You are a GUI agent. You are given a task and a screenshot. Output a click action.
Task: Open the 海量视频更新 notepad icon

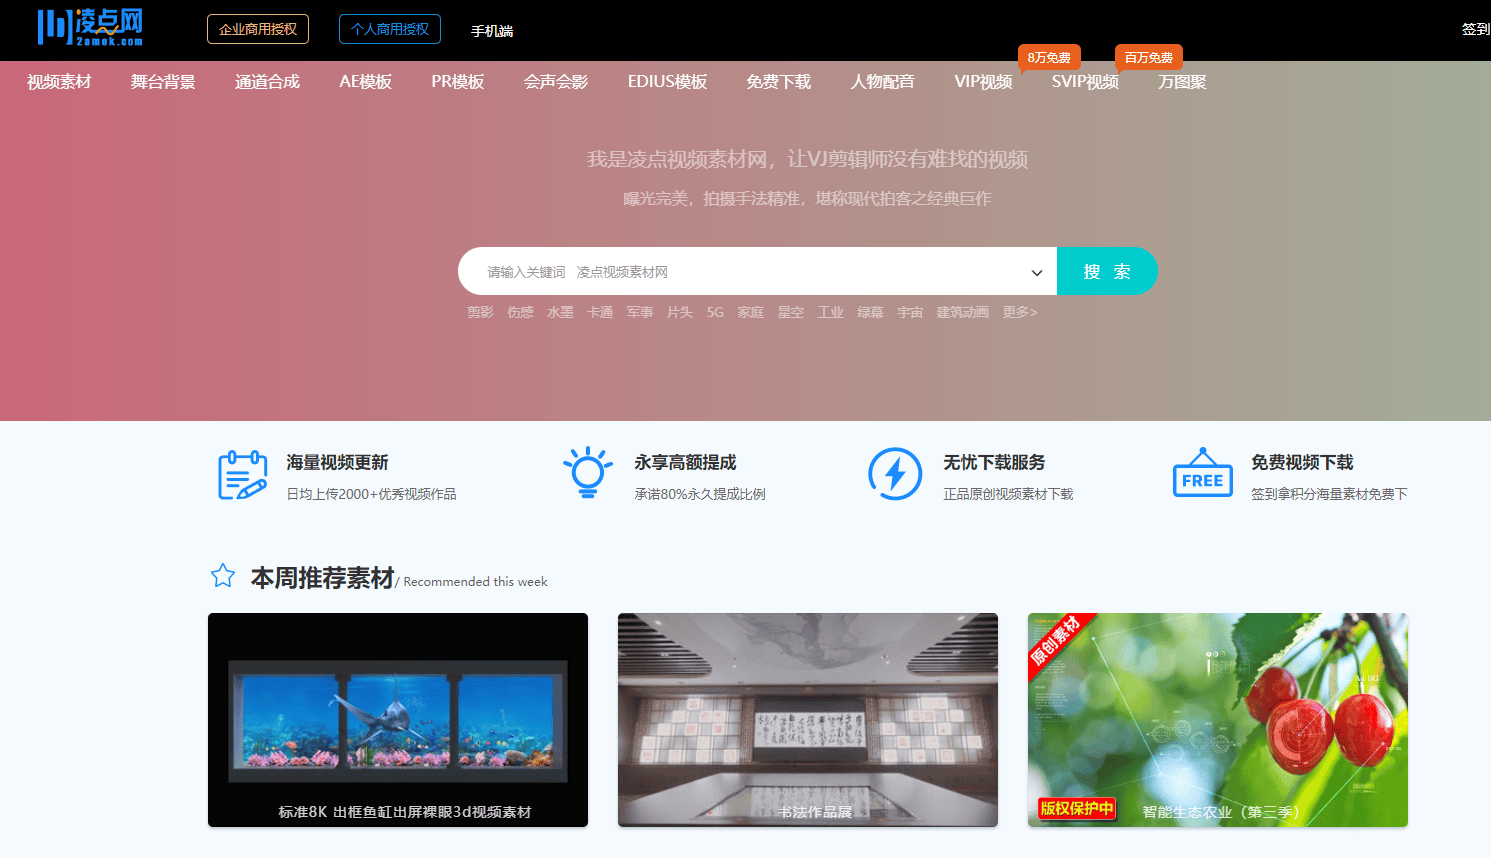243,475
